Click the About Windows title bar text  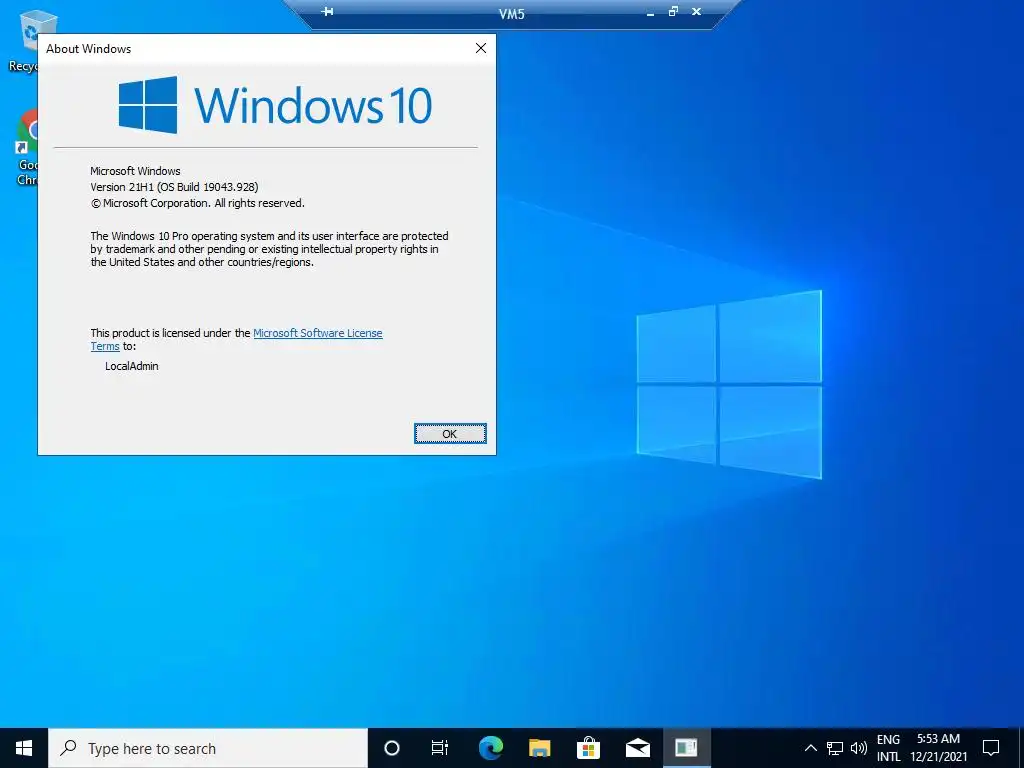tap(88, 49)
